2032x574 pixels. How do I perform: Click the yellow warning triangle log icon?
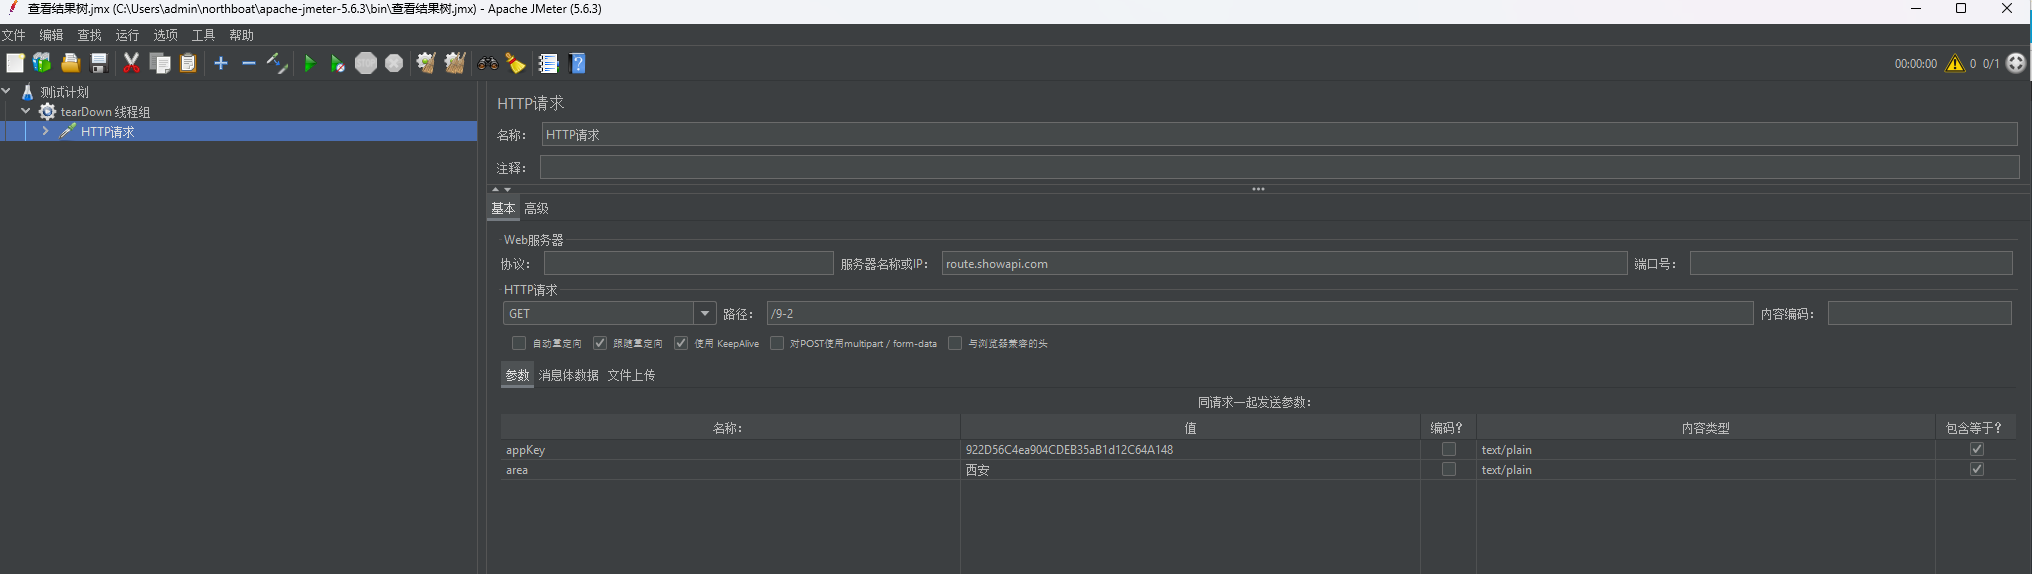(x=1954, y=64)
